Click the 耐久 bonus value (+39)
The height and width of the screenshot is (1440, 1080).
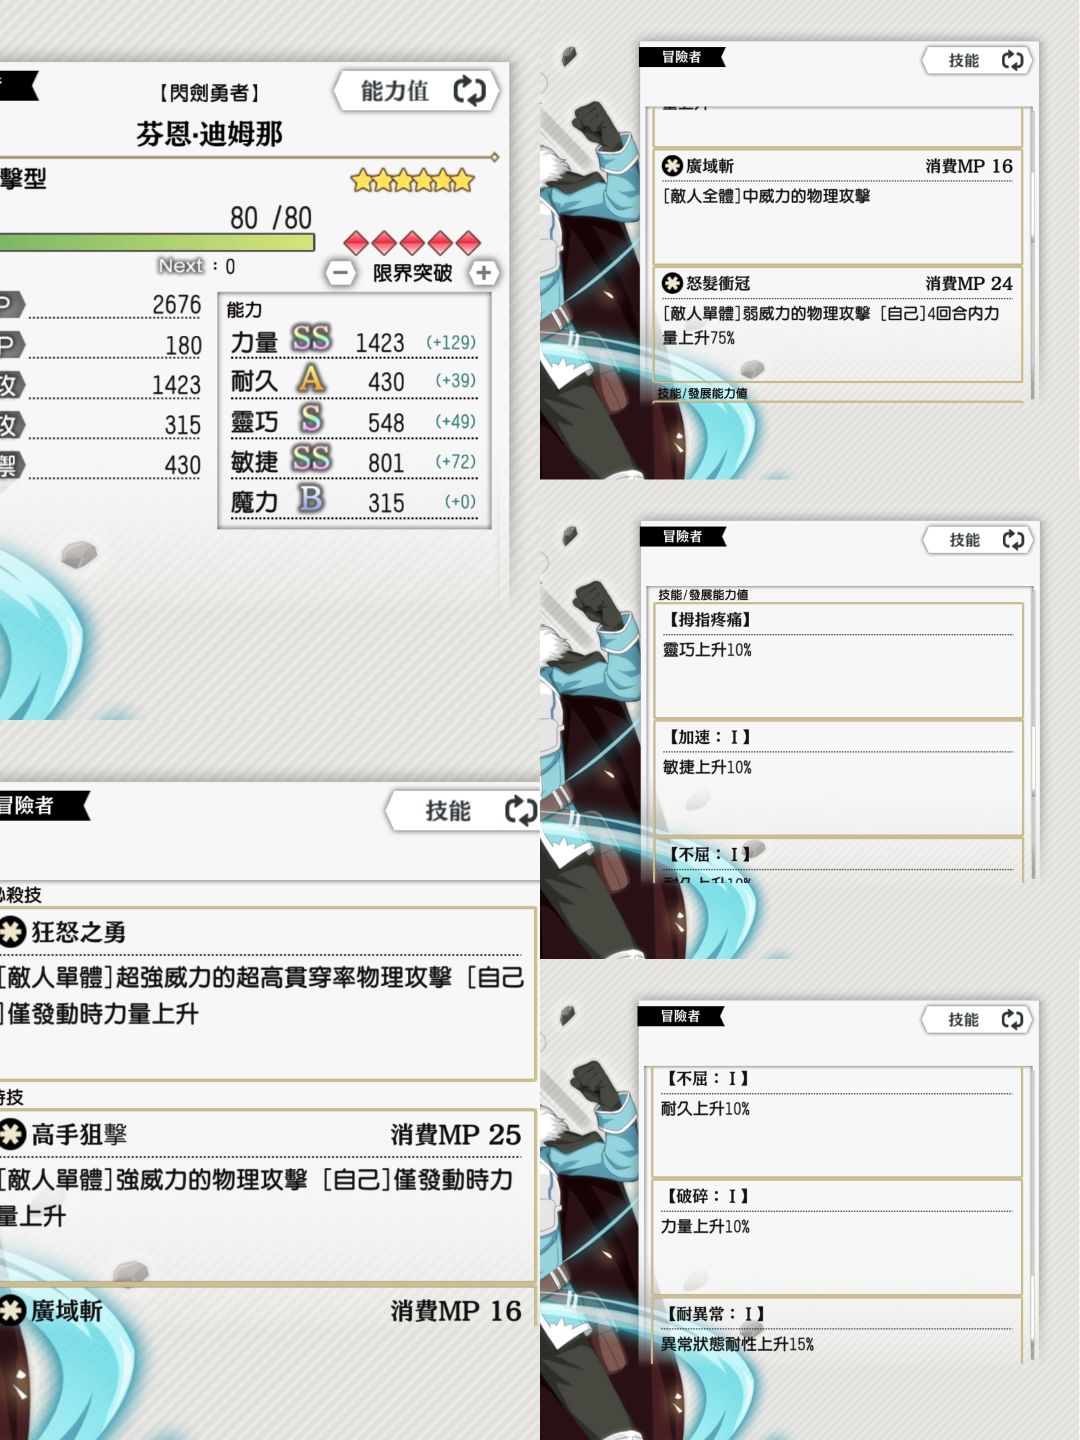tap(456, 380)
